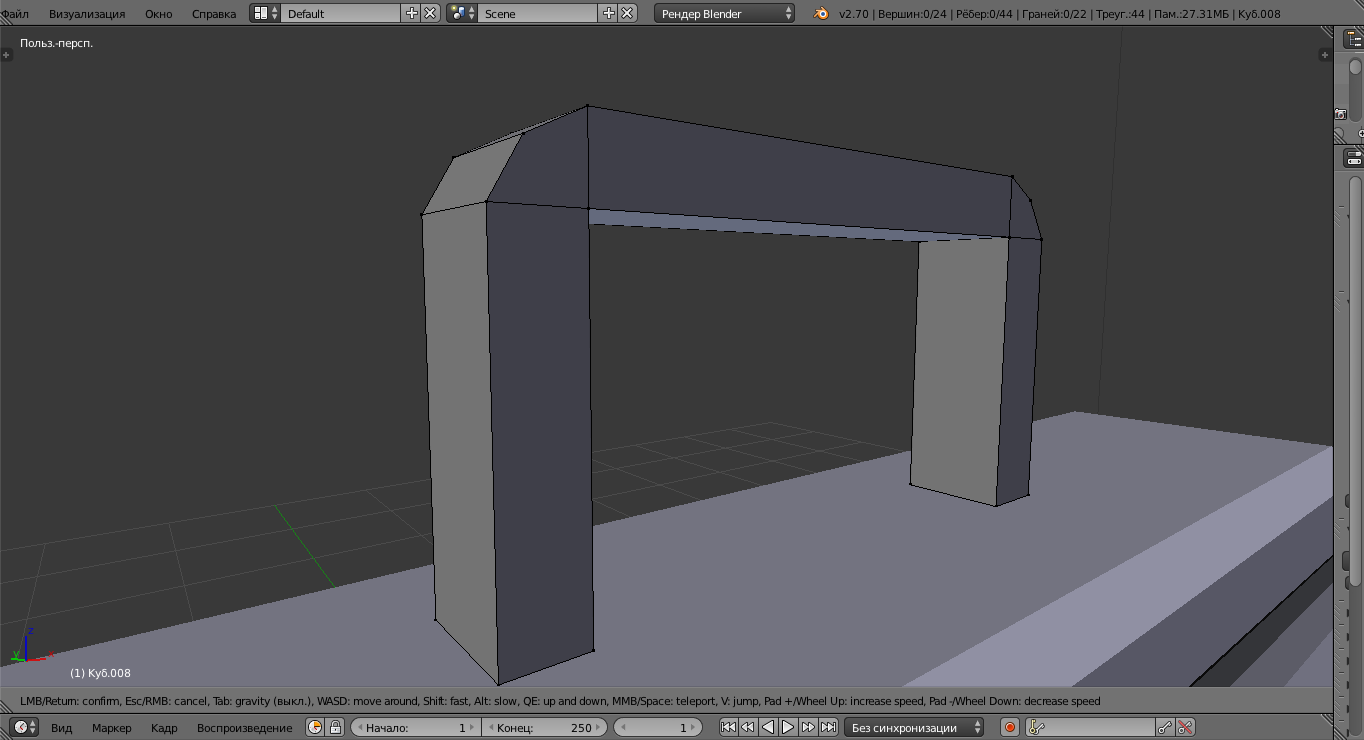Enable the red automatic keyframe record button

coord(1009,727)
